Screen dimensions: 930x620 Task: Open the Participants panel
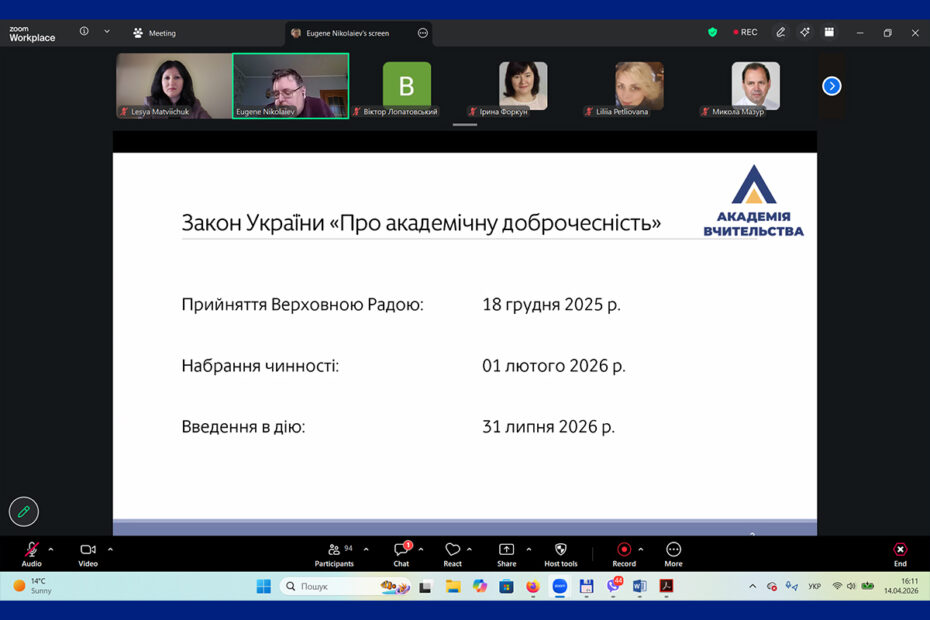pyautogui.click(x=334, y=551)
